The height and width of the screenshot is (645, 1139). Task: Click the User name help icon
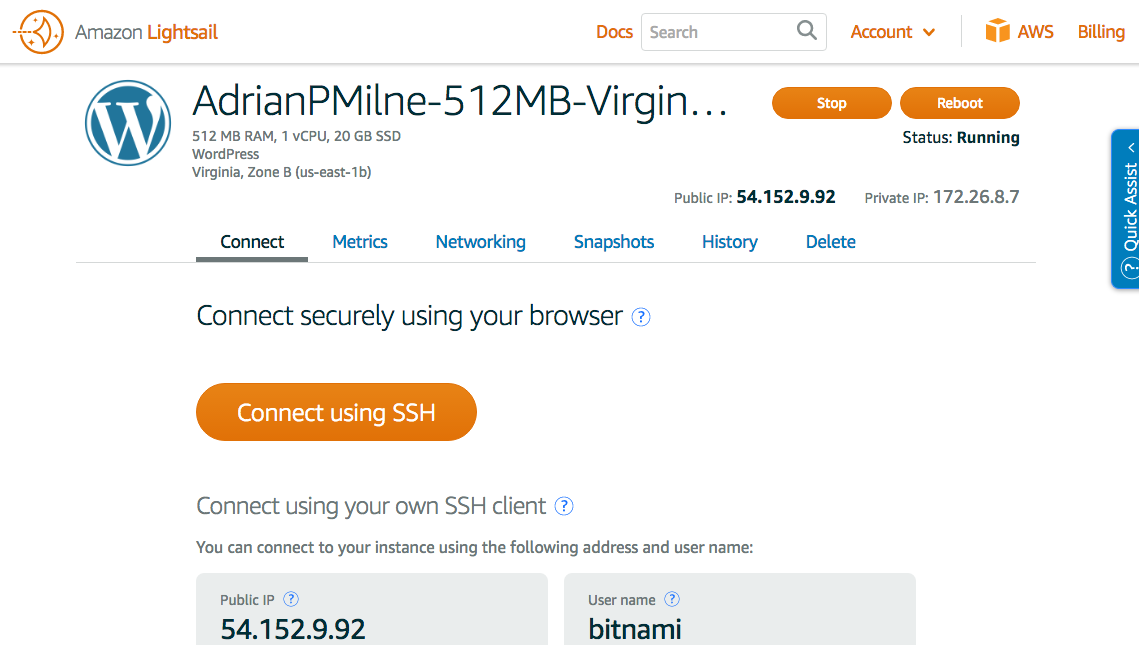672,599
